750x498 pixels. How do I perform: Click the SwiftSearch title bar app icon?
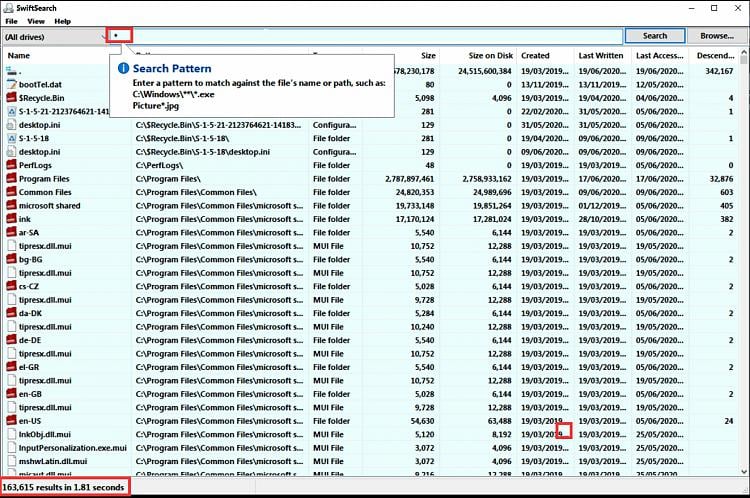pyautogui.click(x=9, y=8)
